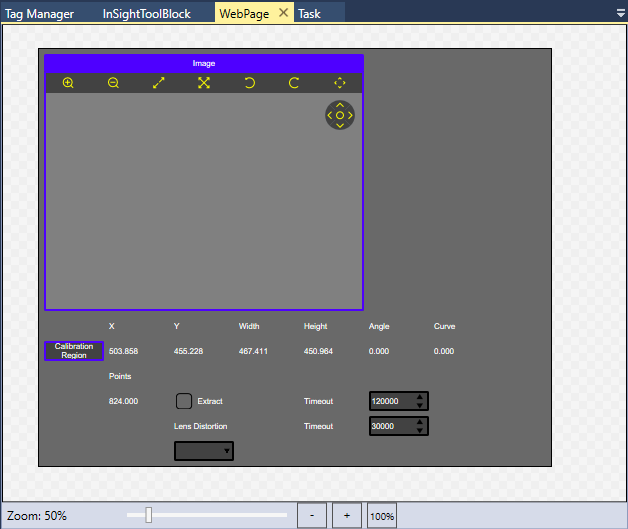Switch to the Task tab
The image size is (628, 529).
coord(309,14)
